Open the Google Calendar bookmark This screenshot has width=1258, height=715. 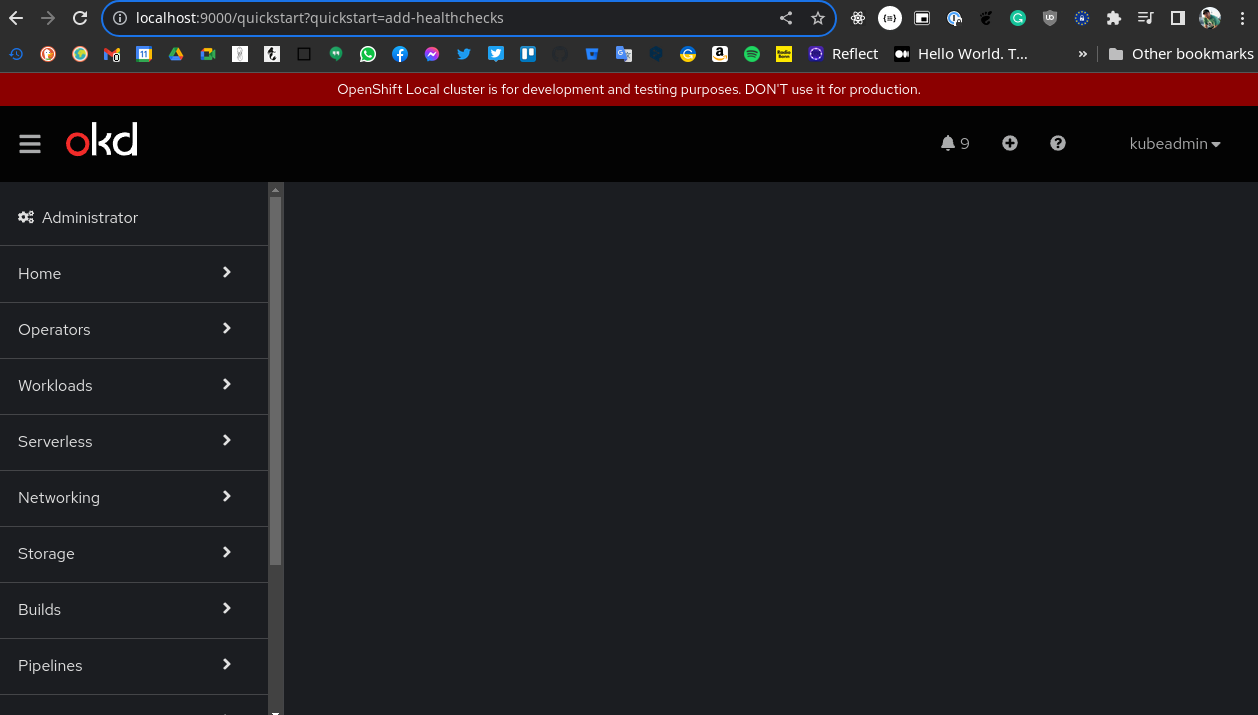(x=144, y=54)
